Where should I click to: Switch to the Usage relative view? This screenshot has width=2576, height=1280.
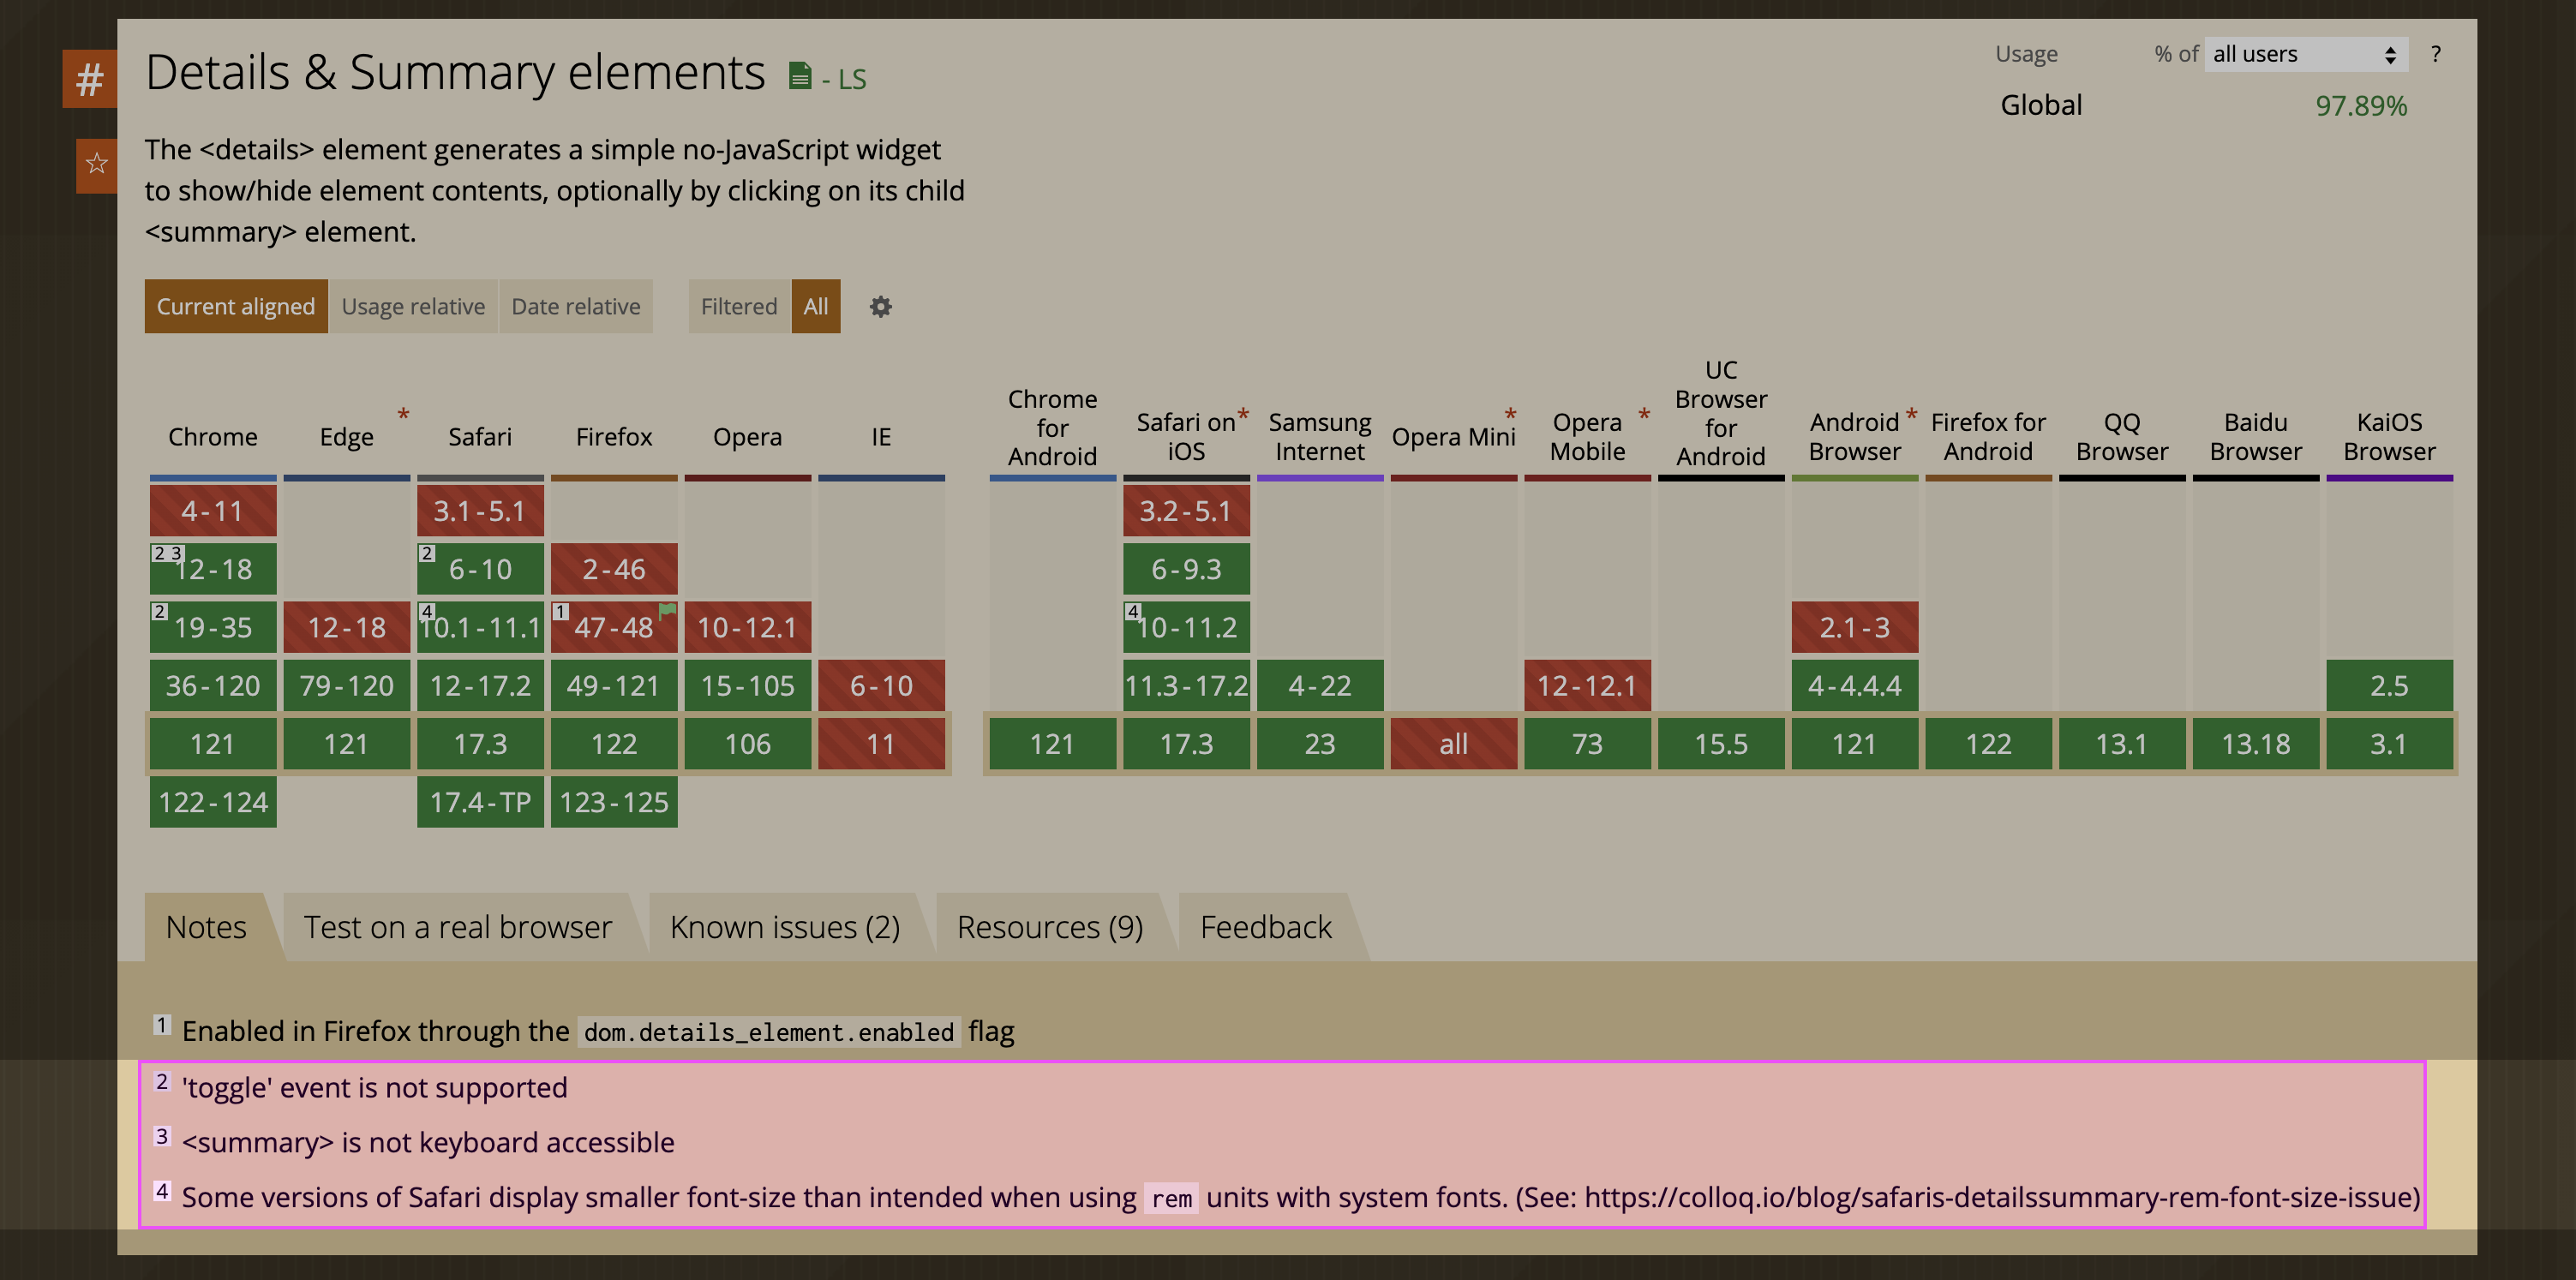(x=413, y=307)
